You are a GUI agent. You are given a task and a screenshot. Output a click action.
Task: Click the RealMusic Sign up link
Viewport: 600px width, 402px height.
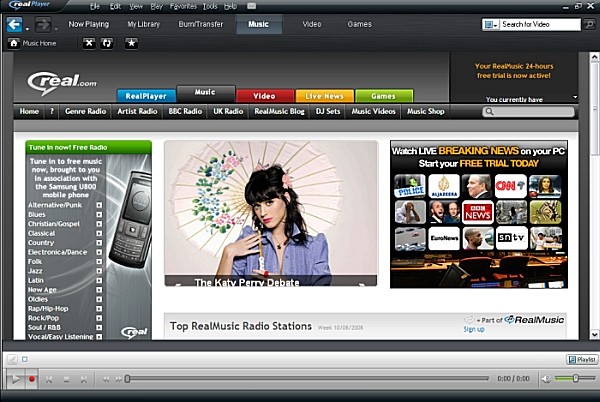pyautogui.click(x=474, y=329)
